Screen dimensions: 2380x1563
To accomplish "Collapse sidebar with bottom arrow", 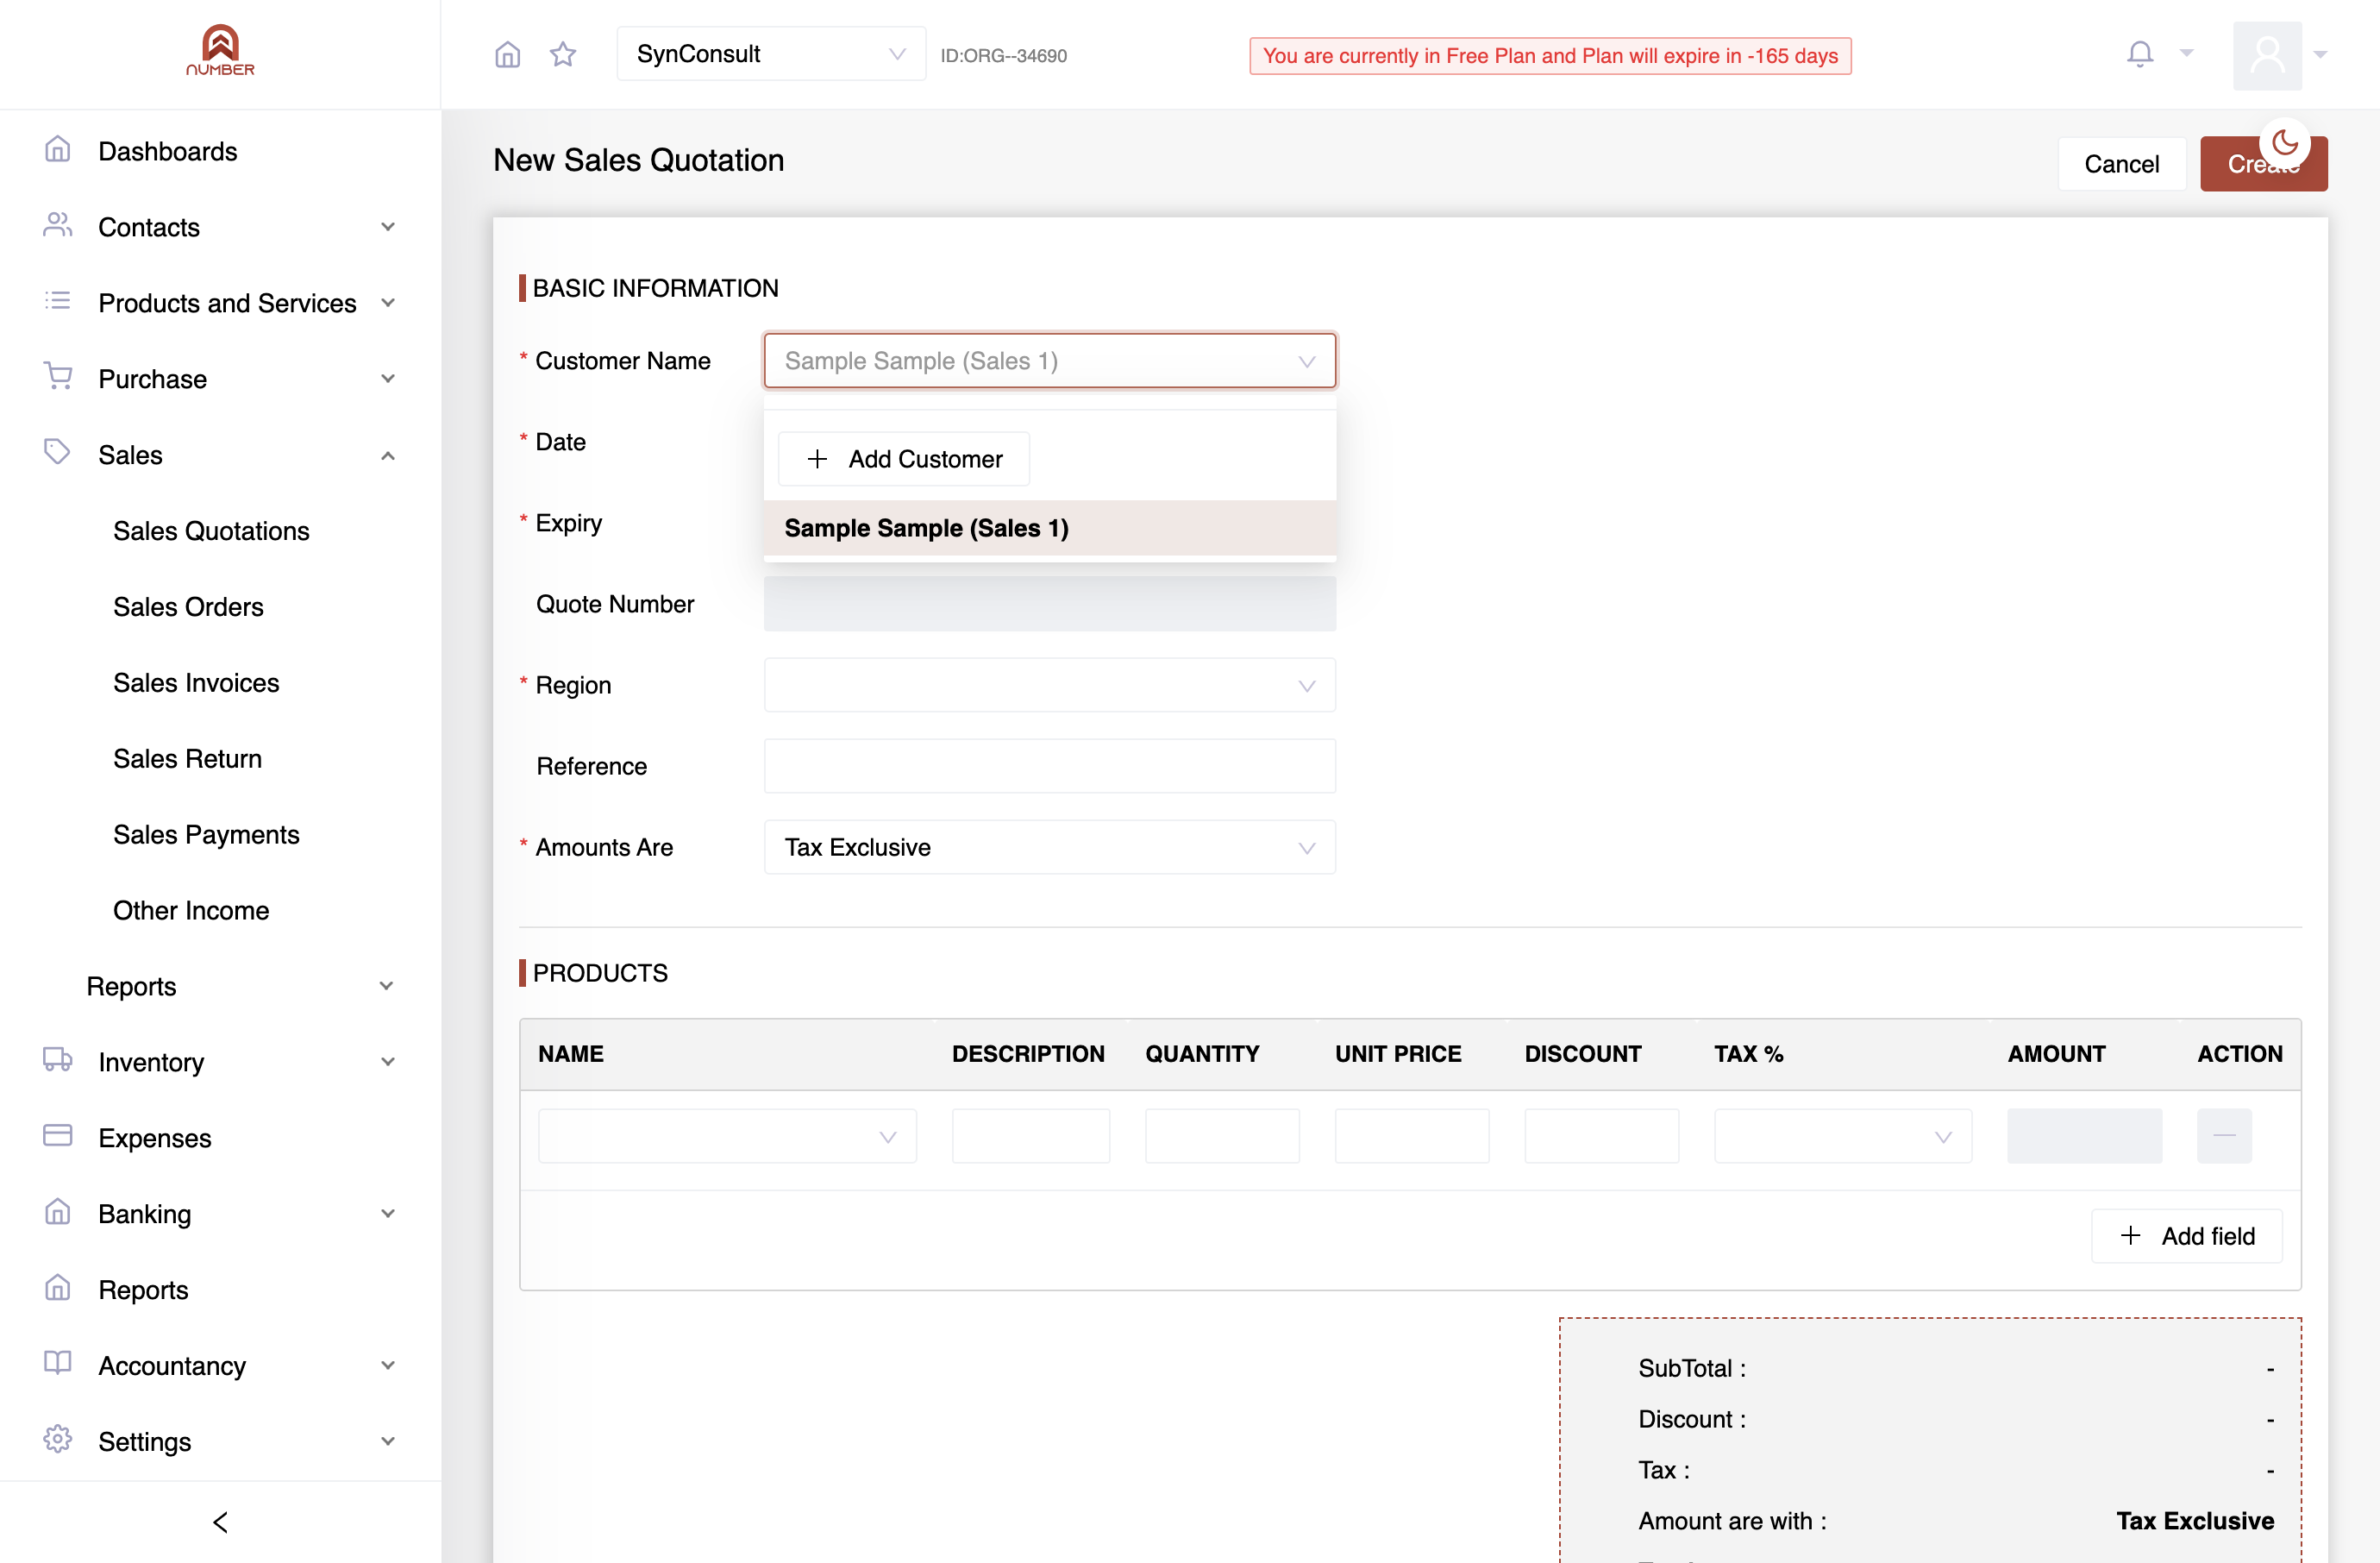I will tap(220, 1521).
